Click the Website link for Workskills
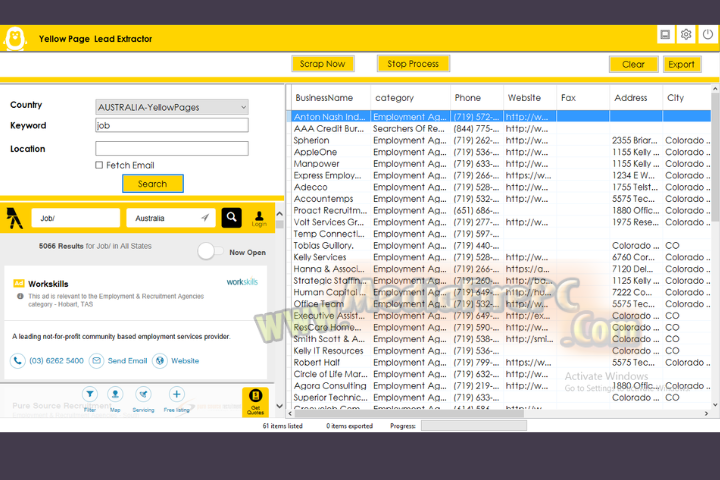The image size is (720, 480). (185, 361)
